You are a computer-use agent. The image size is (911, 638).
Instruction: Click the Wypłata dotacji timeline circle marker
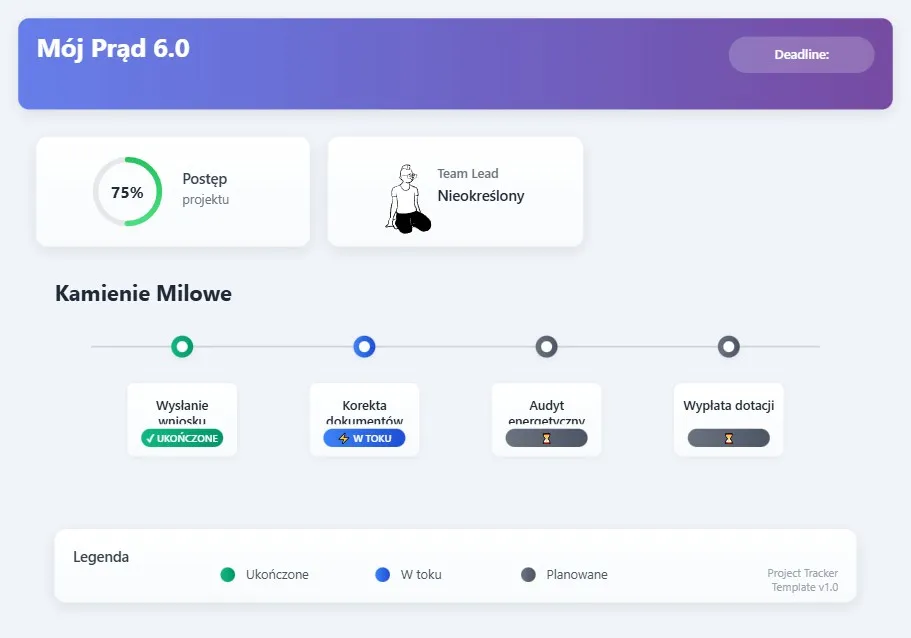tap(728, 347)
